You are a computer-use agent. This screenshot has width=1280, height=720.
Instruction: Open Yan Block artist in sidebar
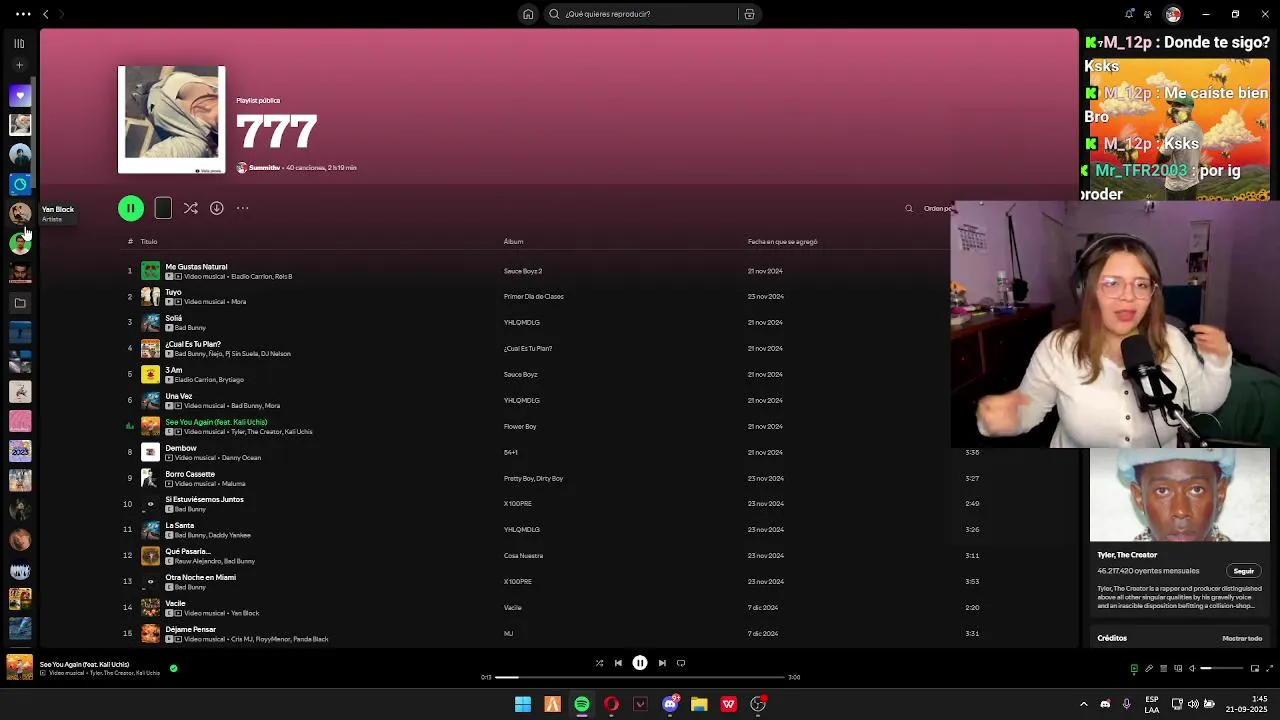(20, 213)
